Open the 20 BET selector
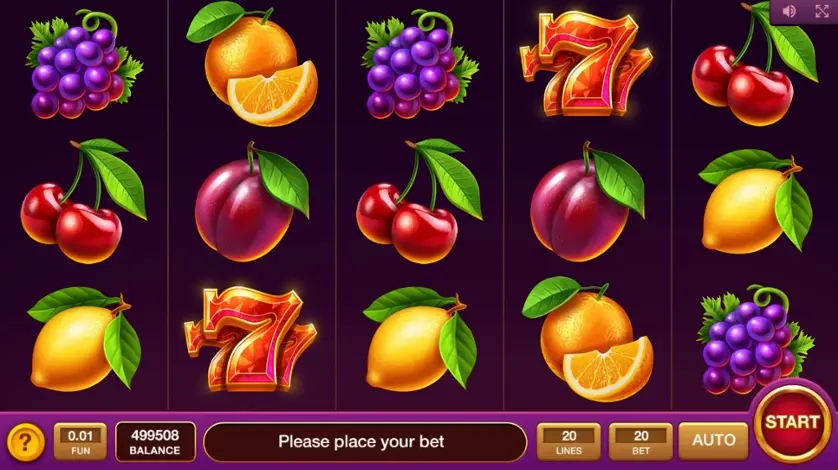Viewport: 838px width, 470px height. [x=641, y=441]
